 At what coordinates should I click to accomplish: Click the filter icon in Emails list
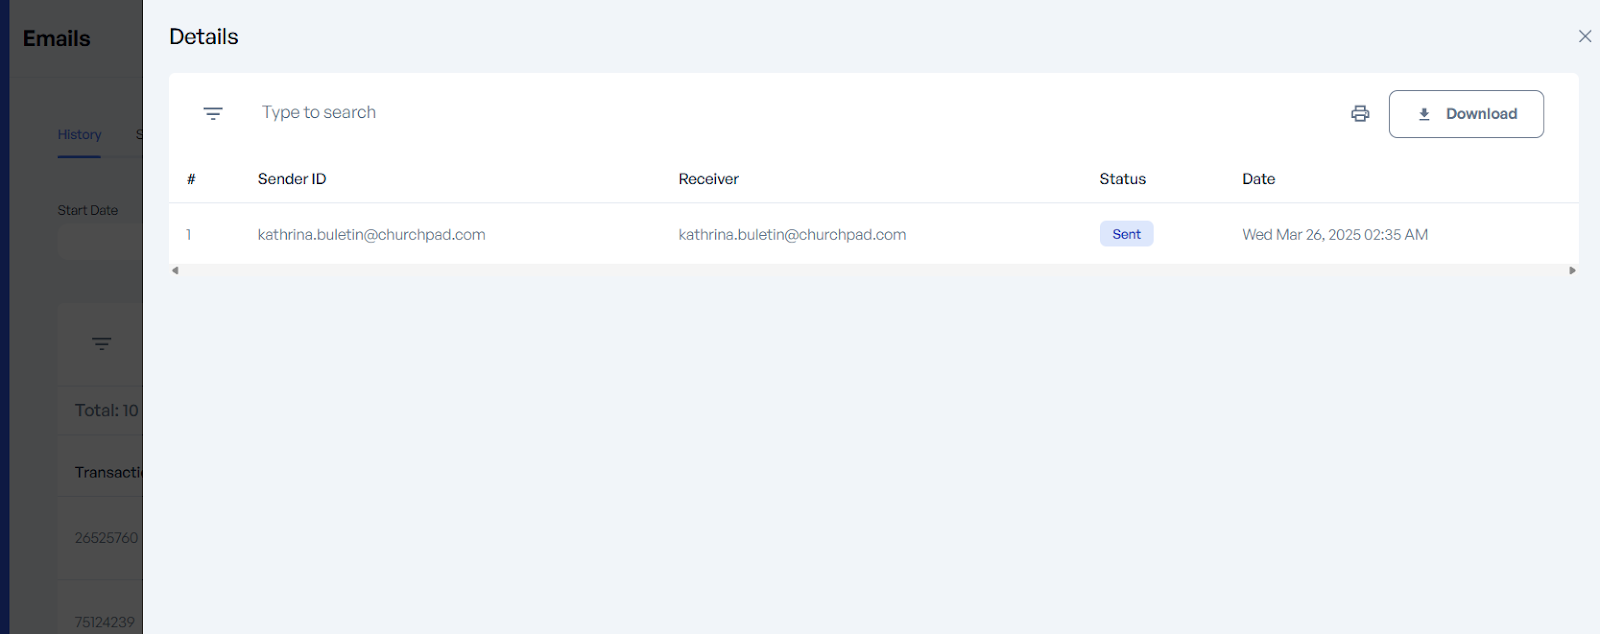pyautogui.click(x=101, y=344)
